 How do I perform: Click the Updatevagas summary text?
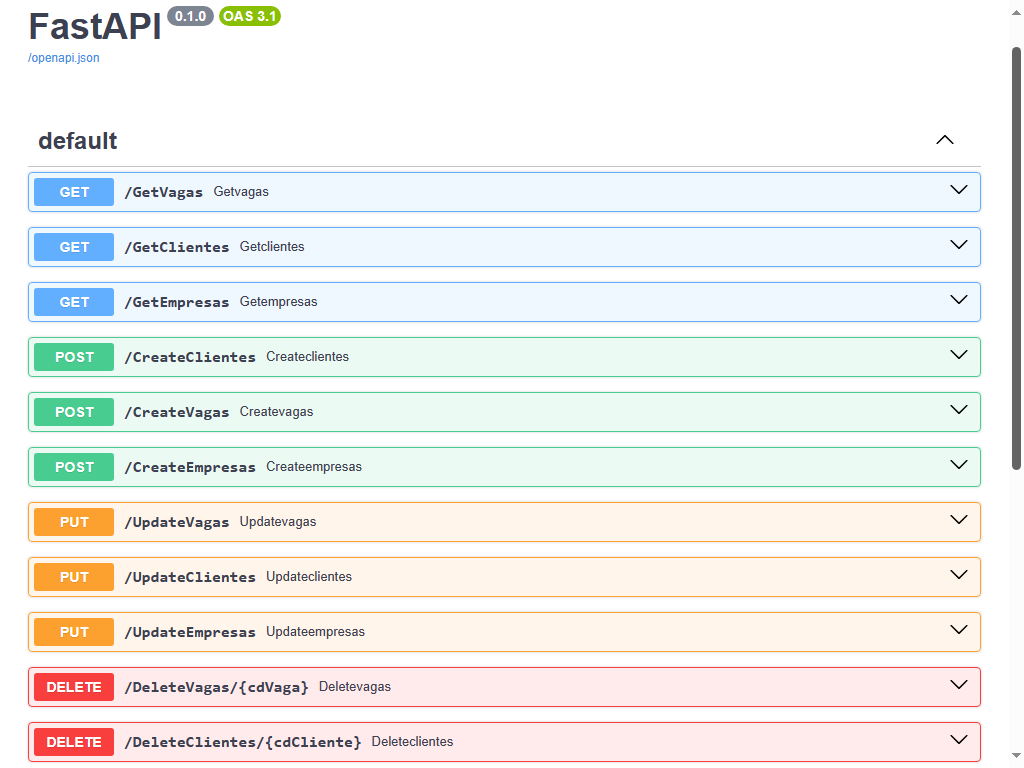278,522
